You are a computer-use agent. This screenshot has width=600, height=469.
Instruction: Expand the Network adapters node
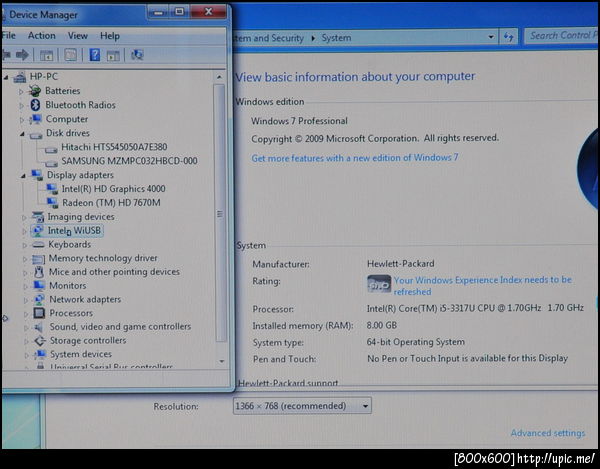coord(26,300)
